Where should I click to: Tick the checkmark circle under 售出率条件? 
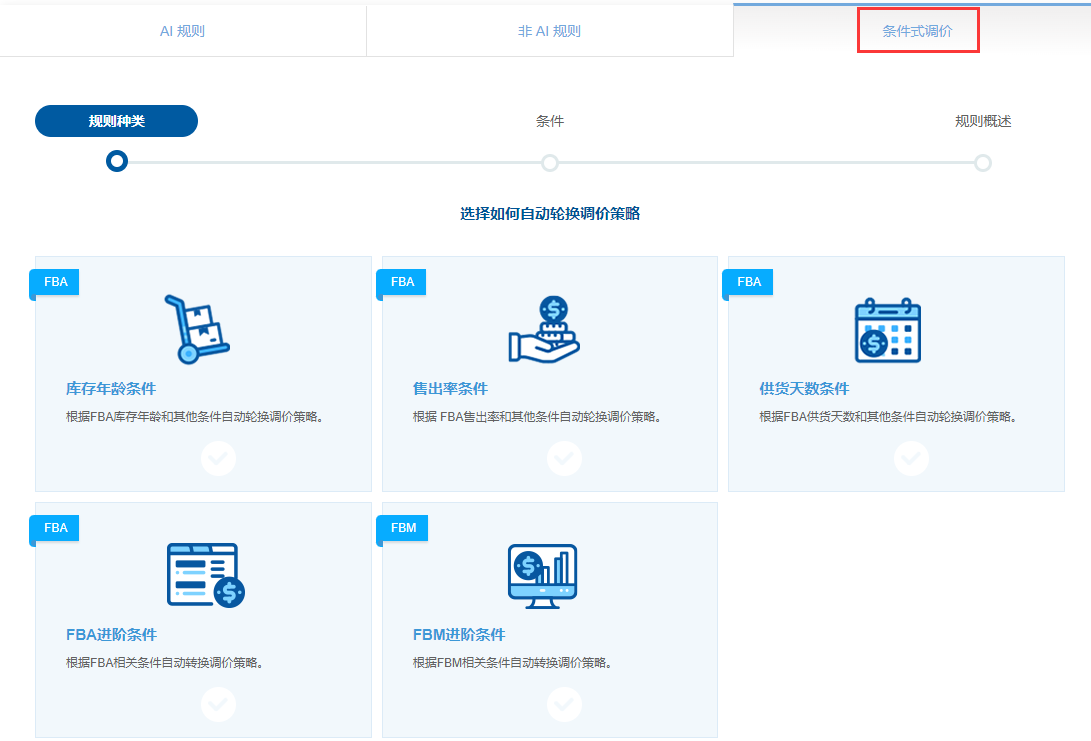564,458
